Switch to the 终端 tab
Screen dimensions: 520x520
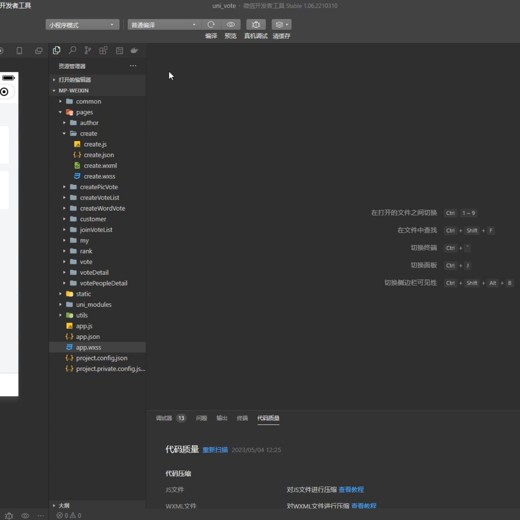pos(242,418)
